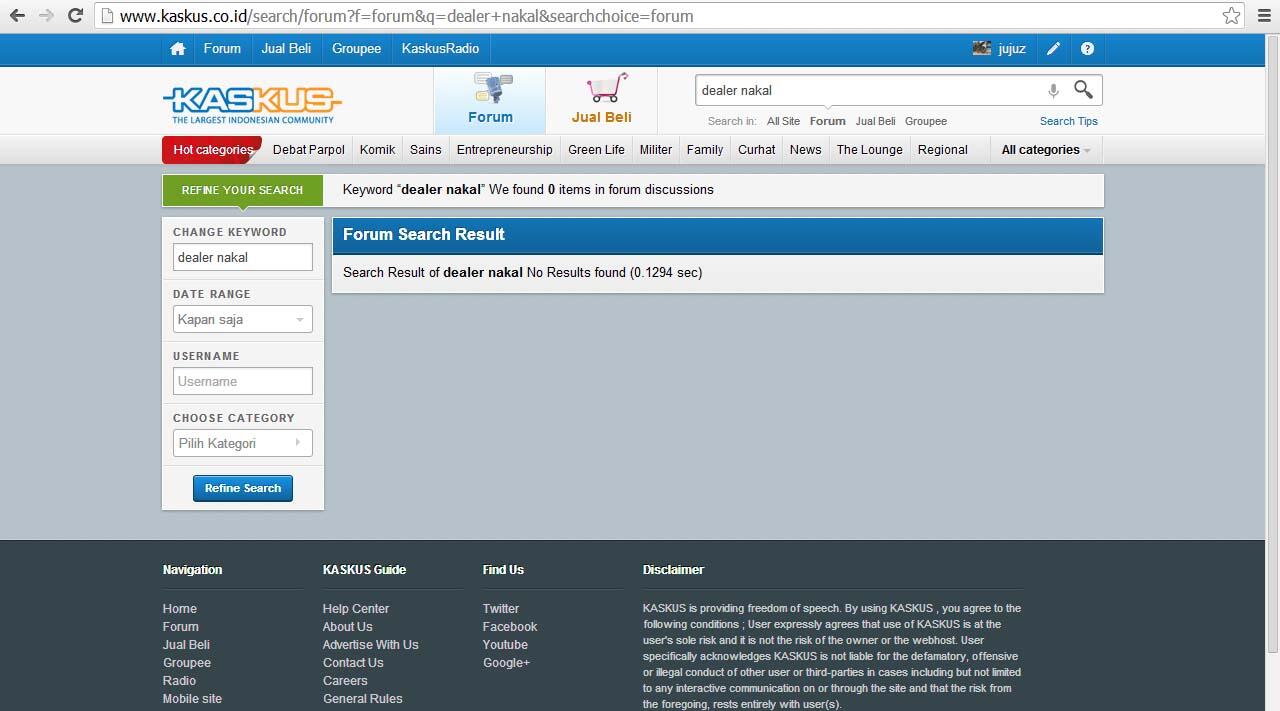Click the Change Keyword field

click(x=243, y=257)
